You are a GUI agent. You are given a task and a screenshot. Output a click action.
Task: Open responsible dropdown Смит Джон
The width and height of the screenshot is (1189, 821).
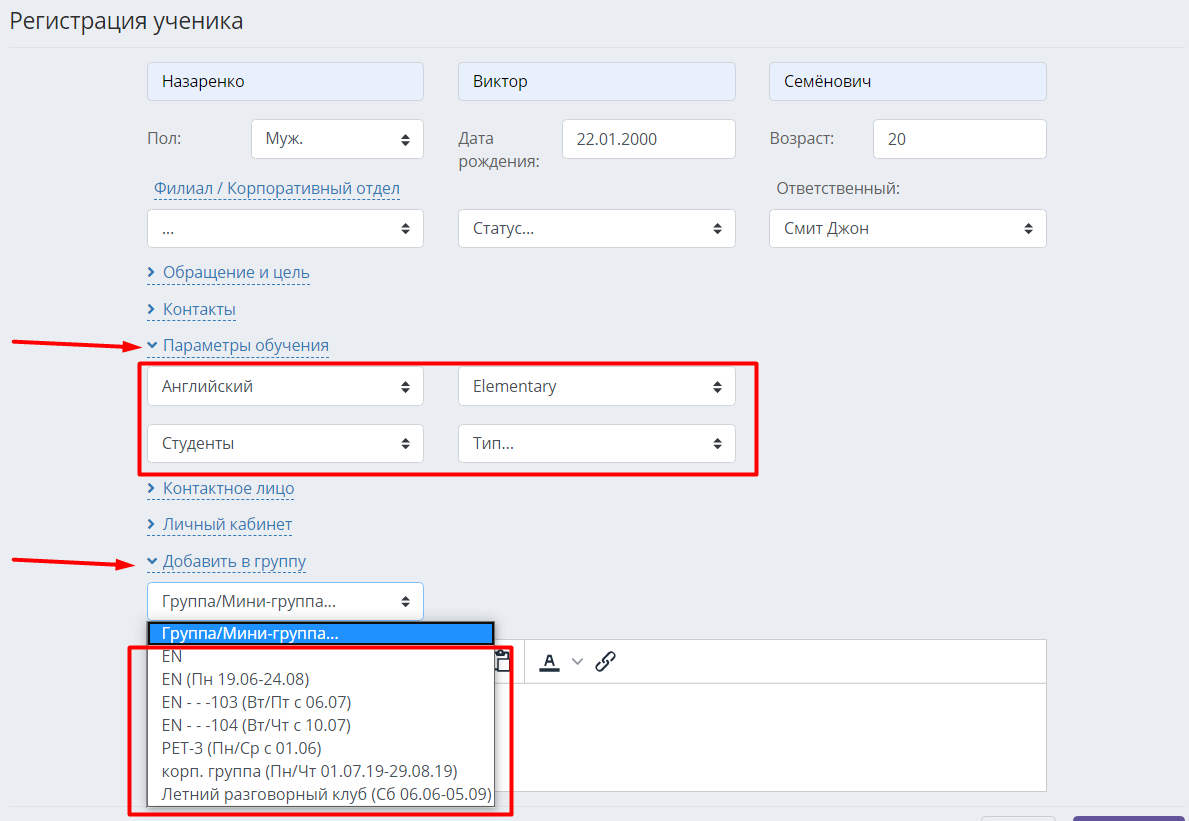click(908, 228)
